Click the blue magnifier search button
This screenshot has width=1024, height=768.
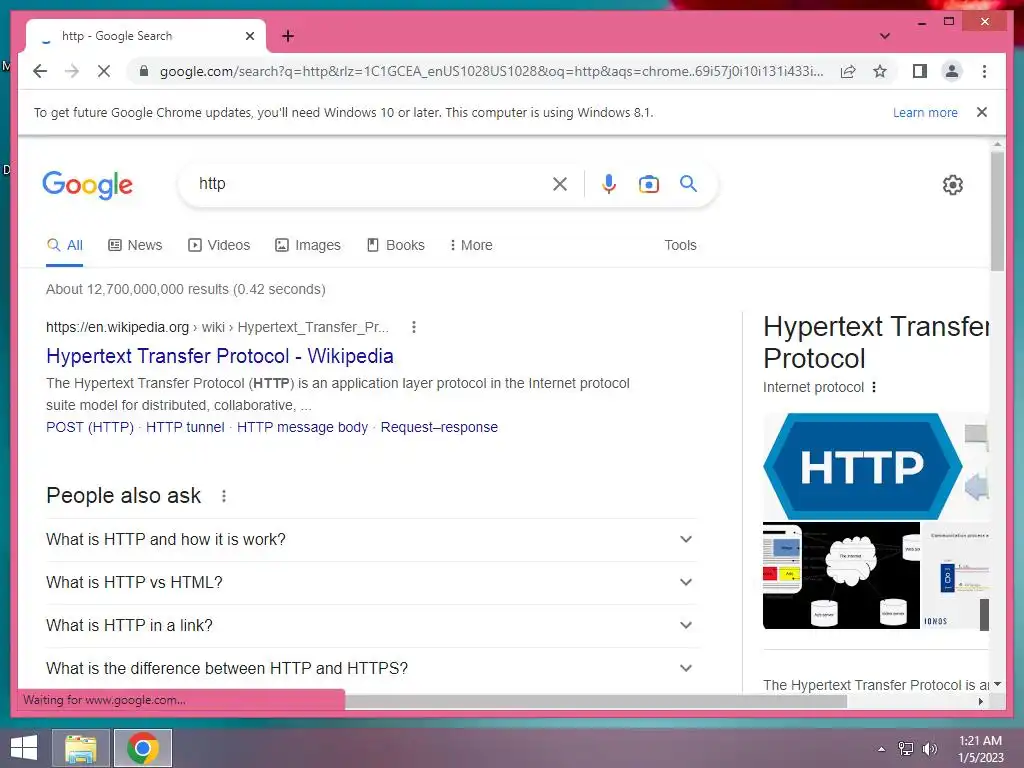[688, 184]
